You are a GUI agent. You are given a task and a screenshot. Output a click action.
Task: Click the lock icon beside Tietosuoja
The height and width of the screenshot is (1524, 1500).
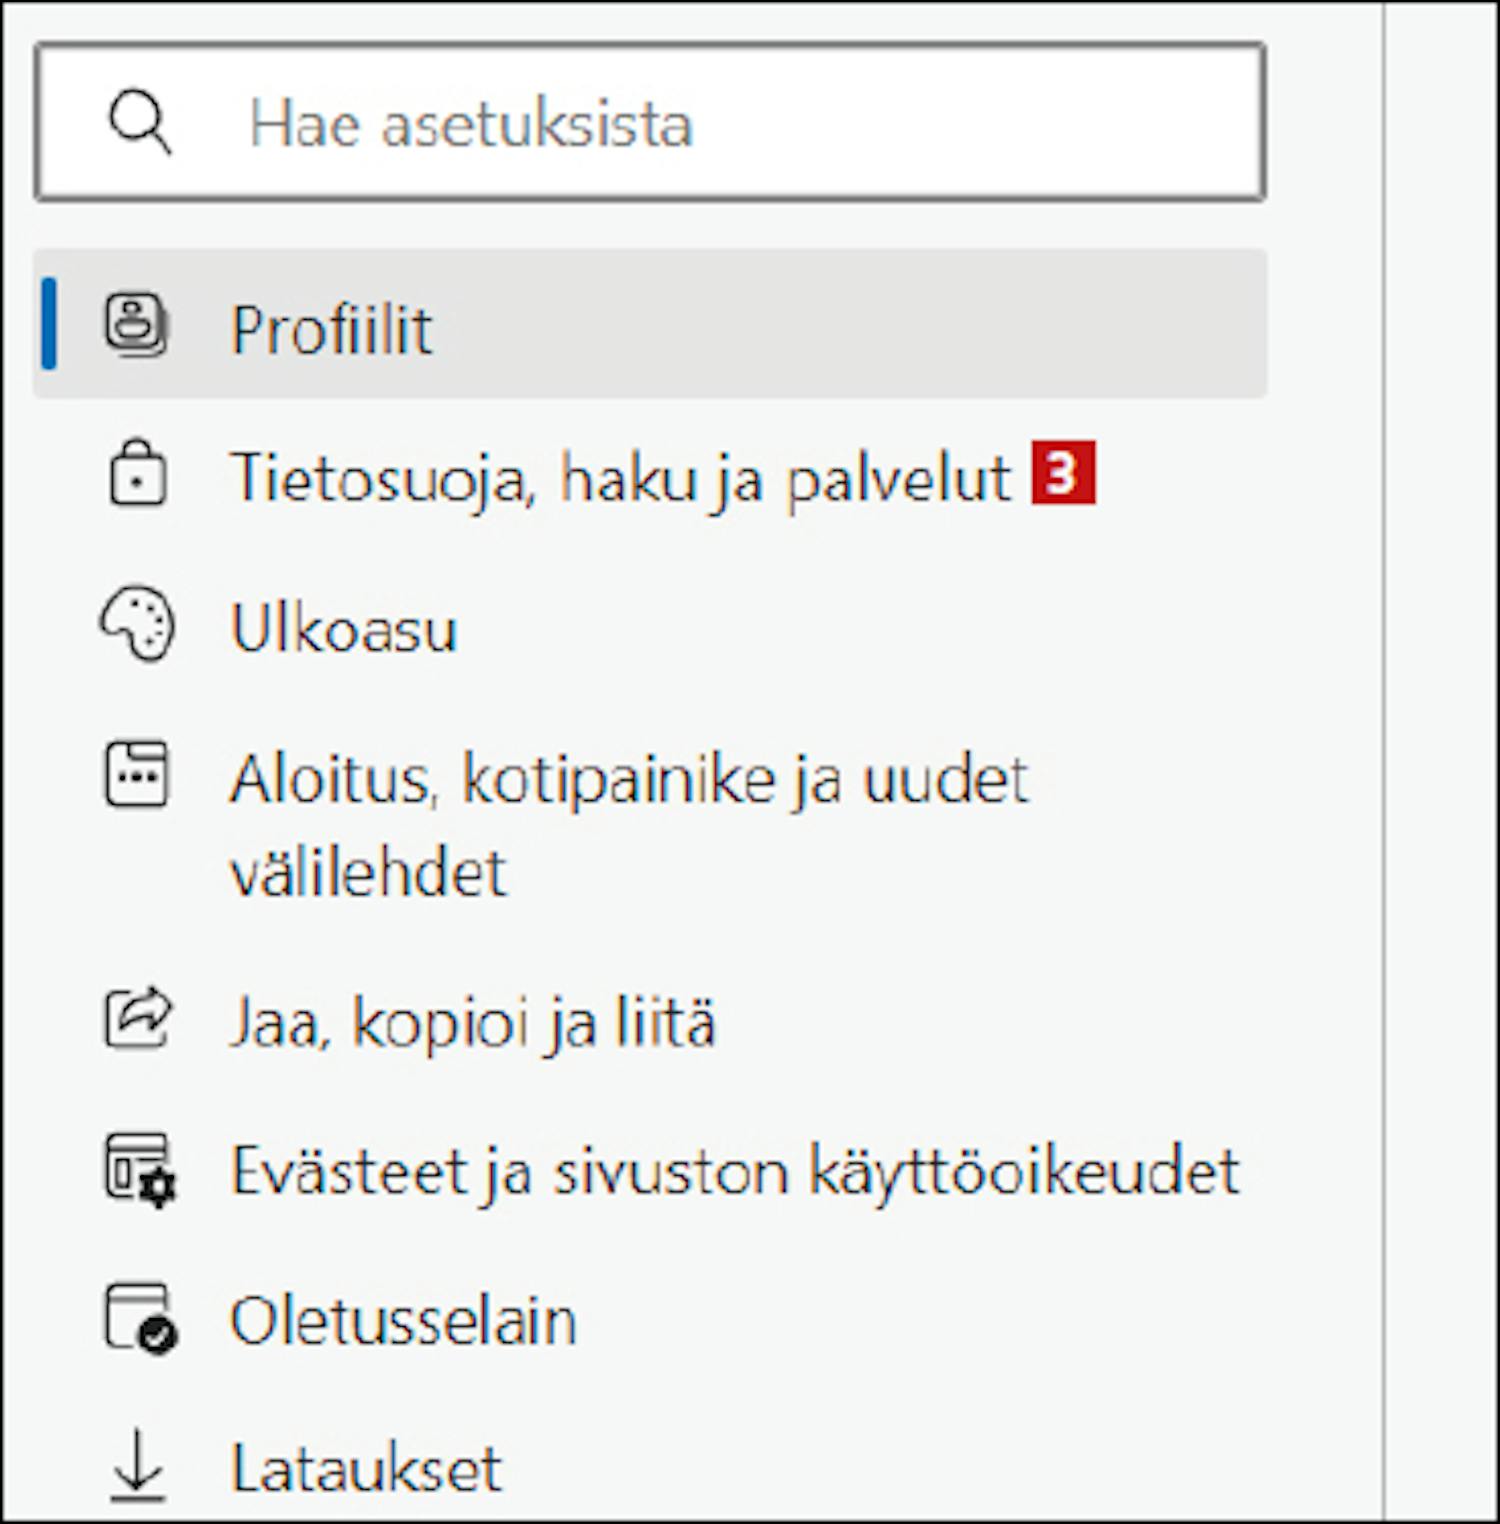point(137,472)
